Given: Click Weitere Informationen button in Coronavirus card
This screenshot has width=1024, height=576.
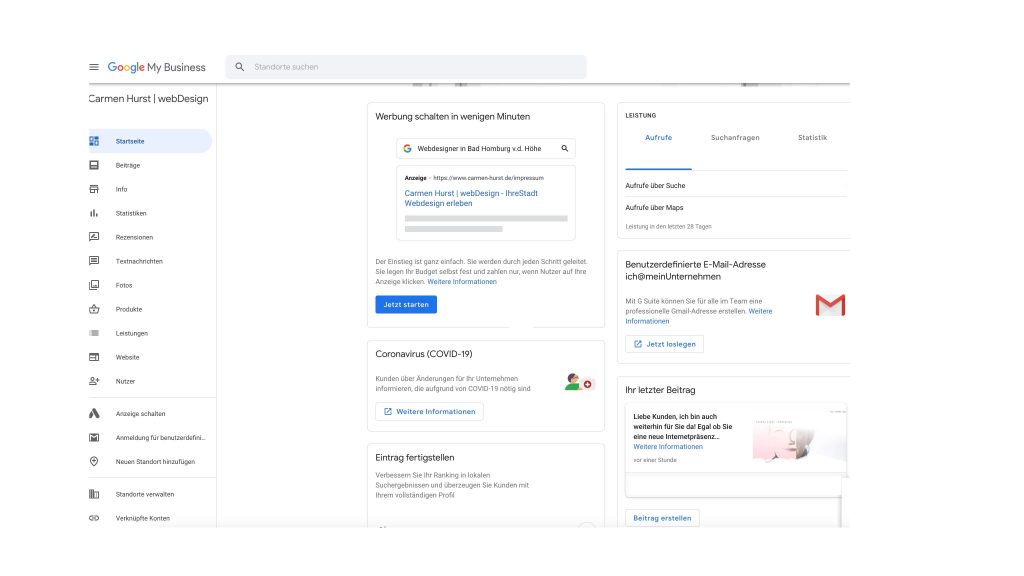Looking at the screenshot, I should click(429, 411).
